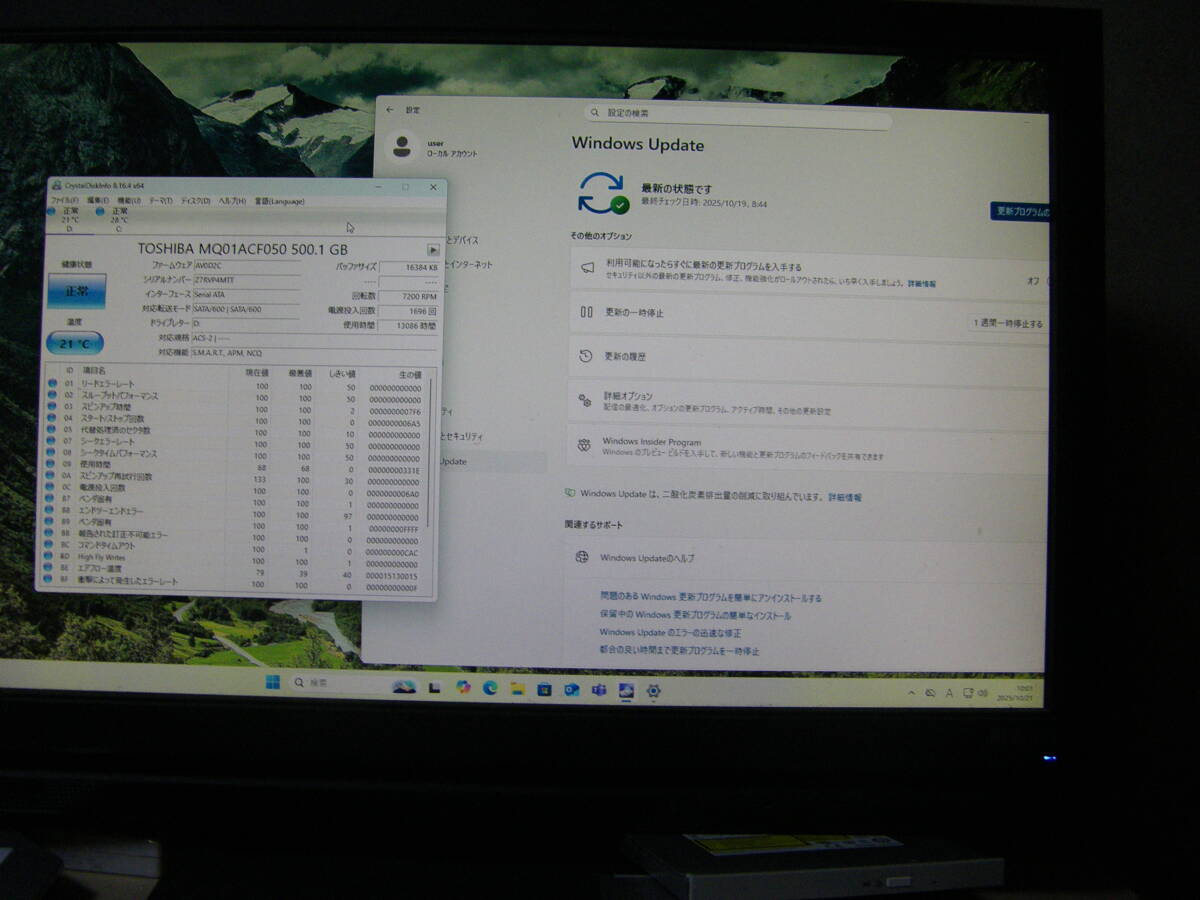The width and height of the screenshot is (1200, 900).
Task: Click the gears icon beside 詳細オプション
Action: point(585,401)
